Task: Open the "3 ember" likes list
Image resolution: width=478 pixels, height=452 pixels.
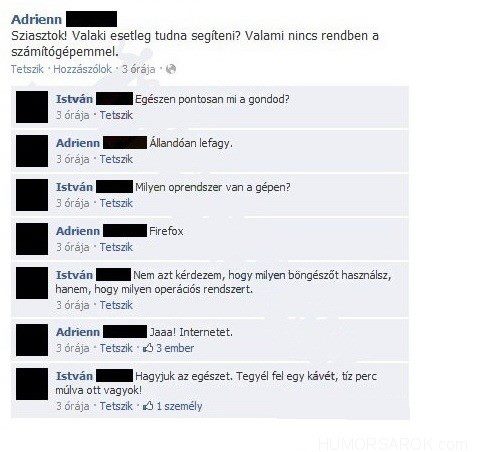Action: [x=175, y=348]
